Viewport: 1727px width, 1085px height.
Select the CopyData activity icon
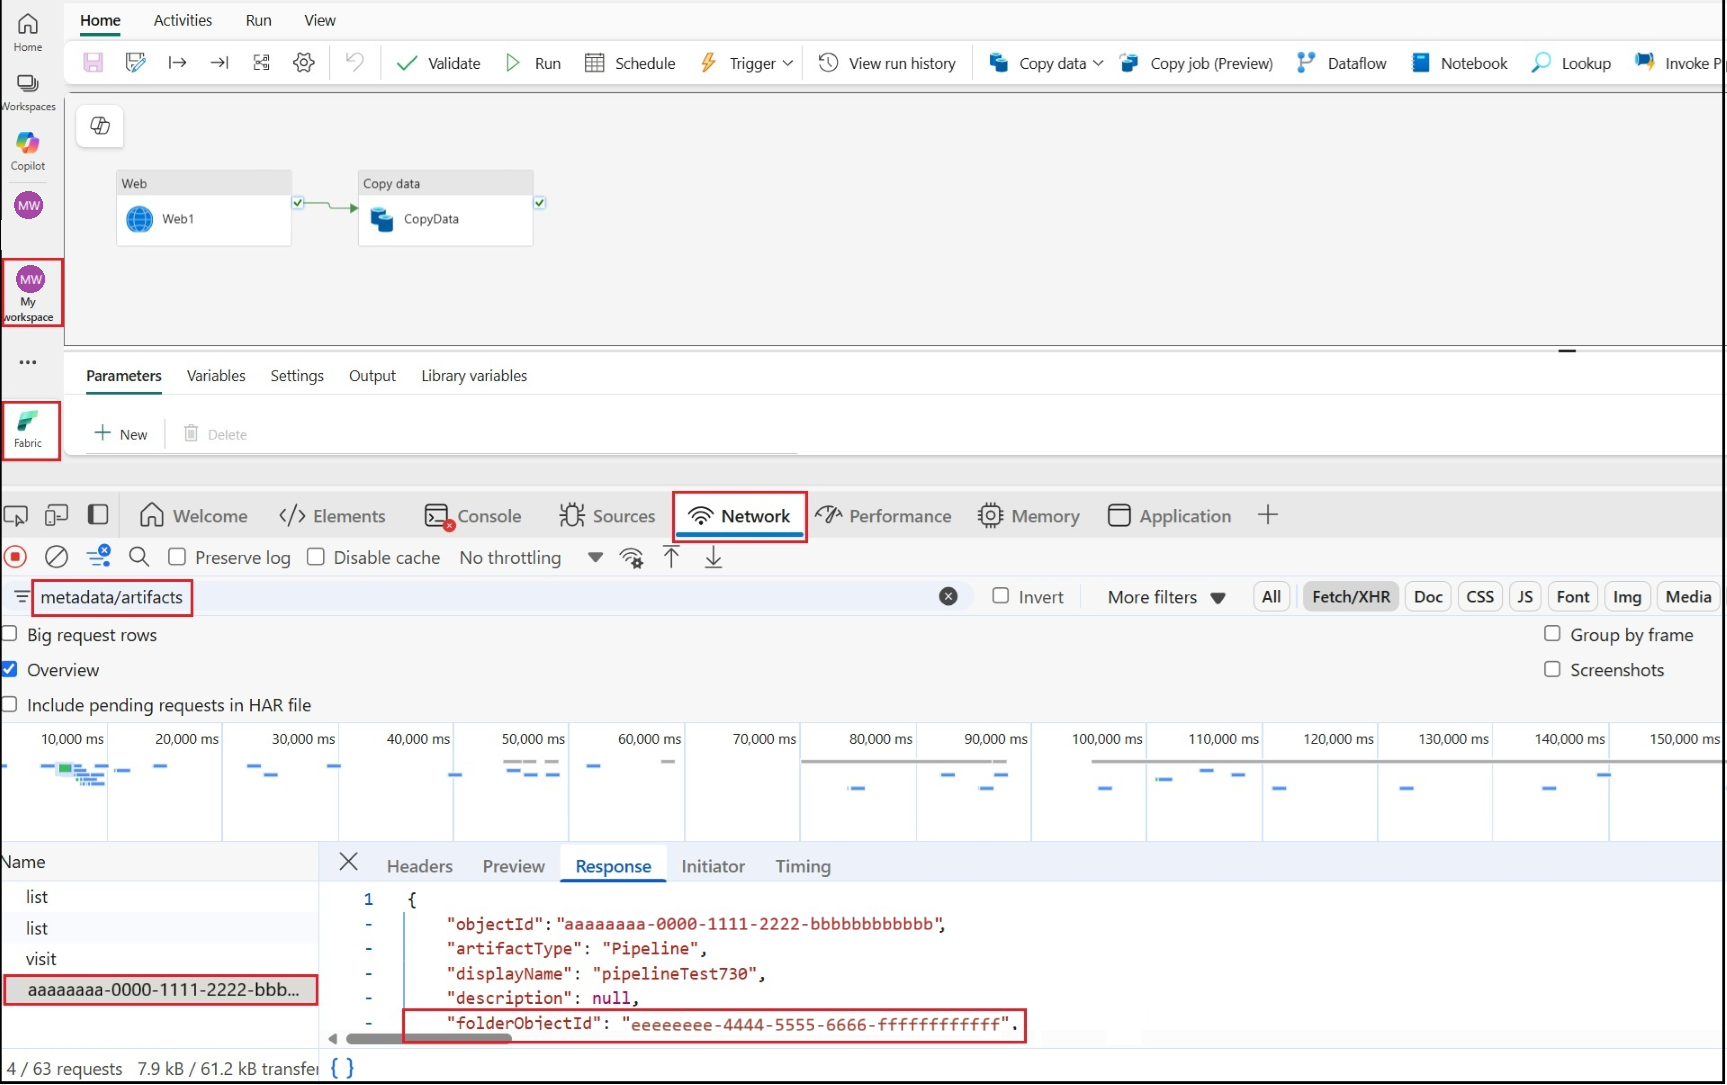pyautogui.click(x=382, y=219)
